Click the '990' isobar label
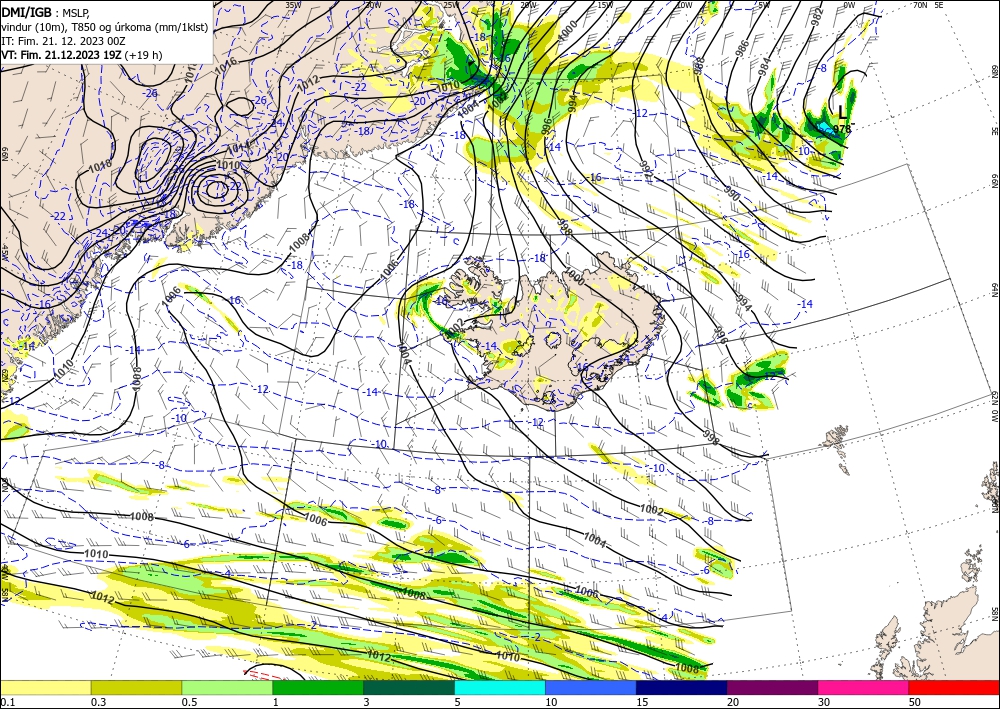The width and height of the screenshot is (1000, 709). [732, 193]
